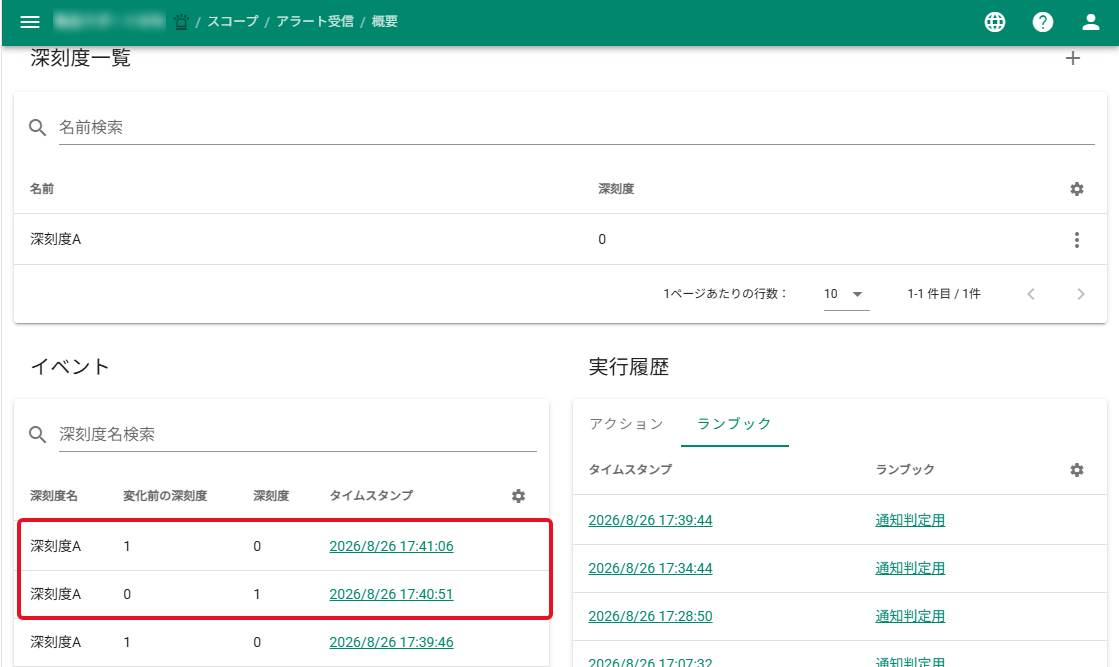The image size is (1119, 667).
Task: Open event timestamp 2026/8/26 17:41:06
Action: (x=391, y=546)
